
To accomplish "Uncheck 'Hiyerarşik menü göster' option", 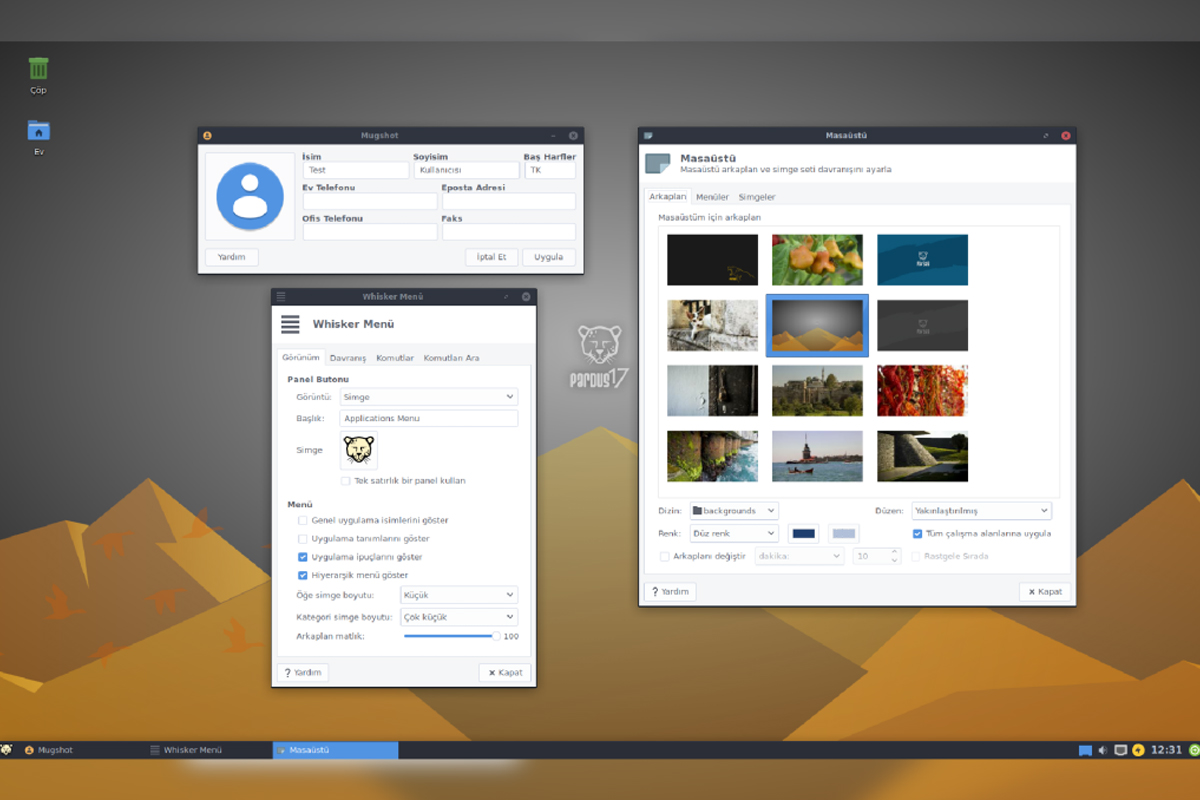I will [x=303, y=576].
